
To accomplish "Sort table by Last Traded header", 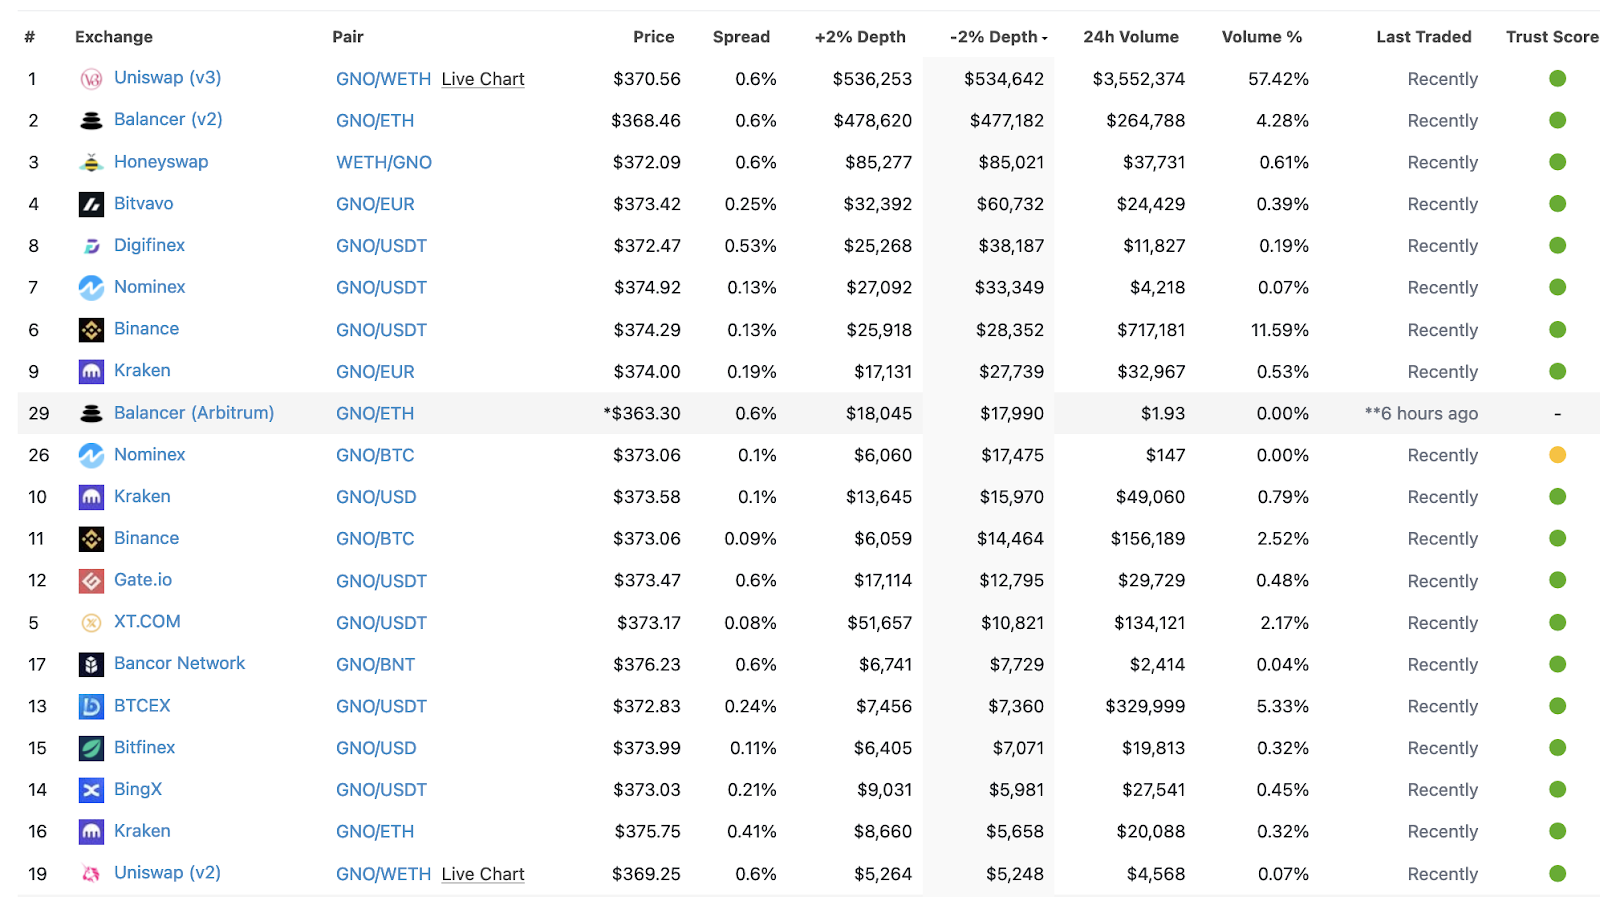I will click(x=1424, y=37).
